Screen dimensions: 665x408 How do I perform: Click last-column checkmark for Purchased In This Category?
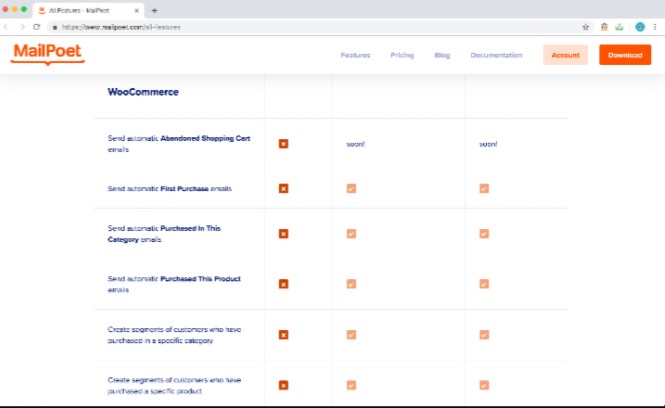pos(484,234)
